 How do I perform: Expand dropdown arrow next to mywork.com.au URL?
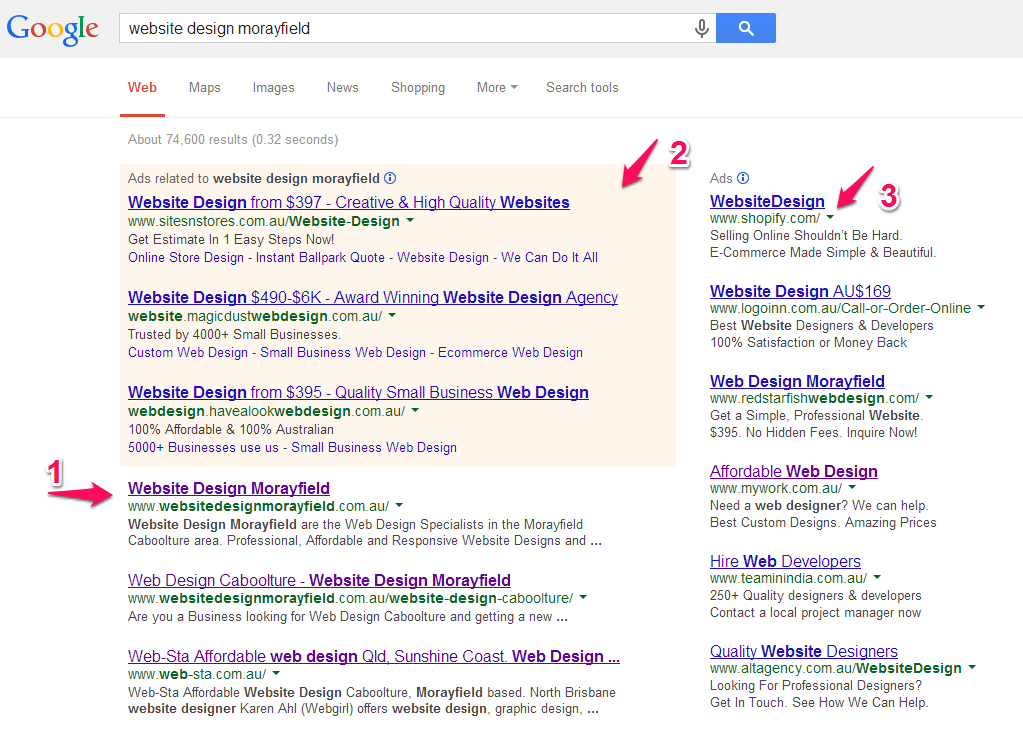[x=852, y=488]
